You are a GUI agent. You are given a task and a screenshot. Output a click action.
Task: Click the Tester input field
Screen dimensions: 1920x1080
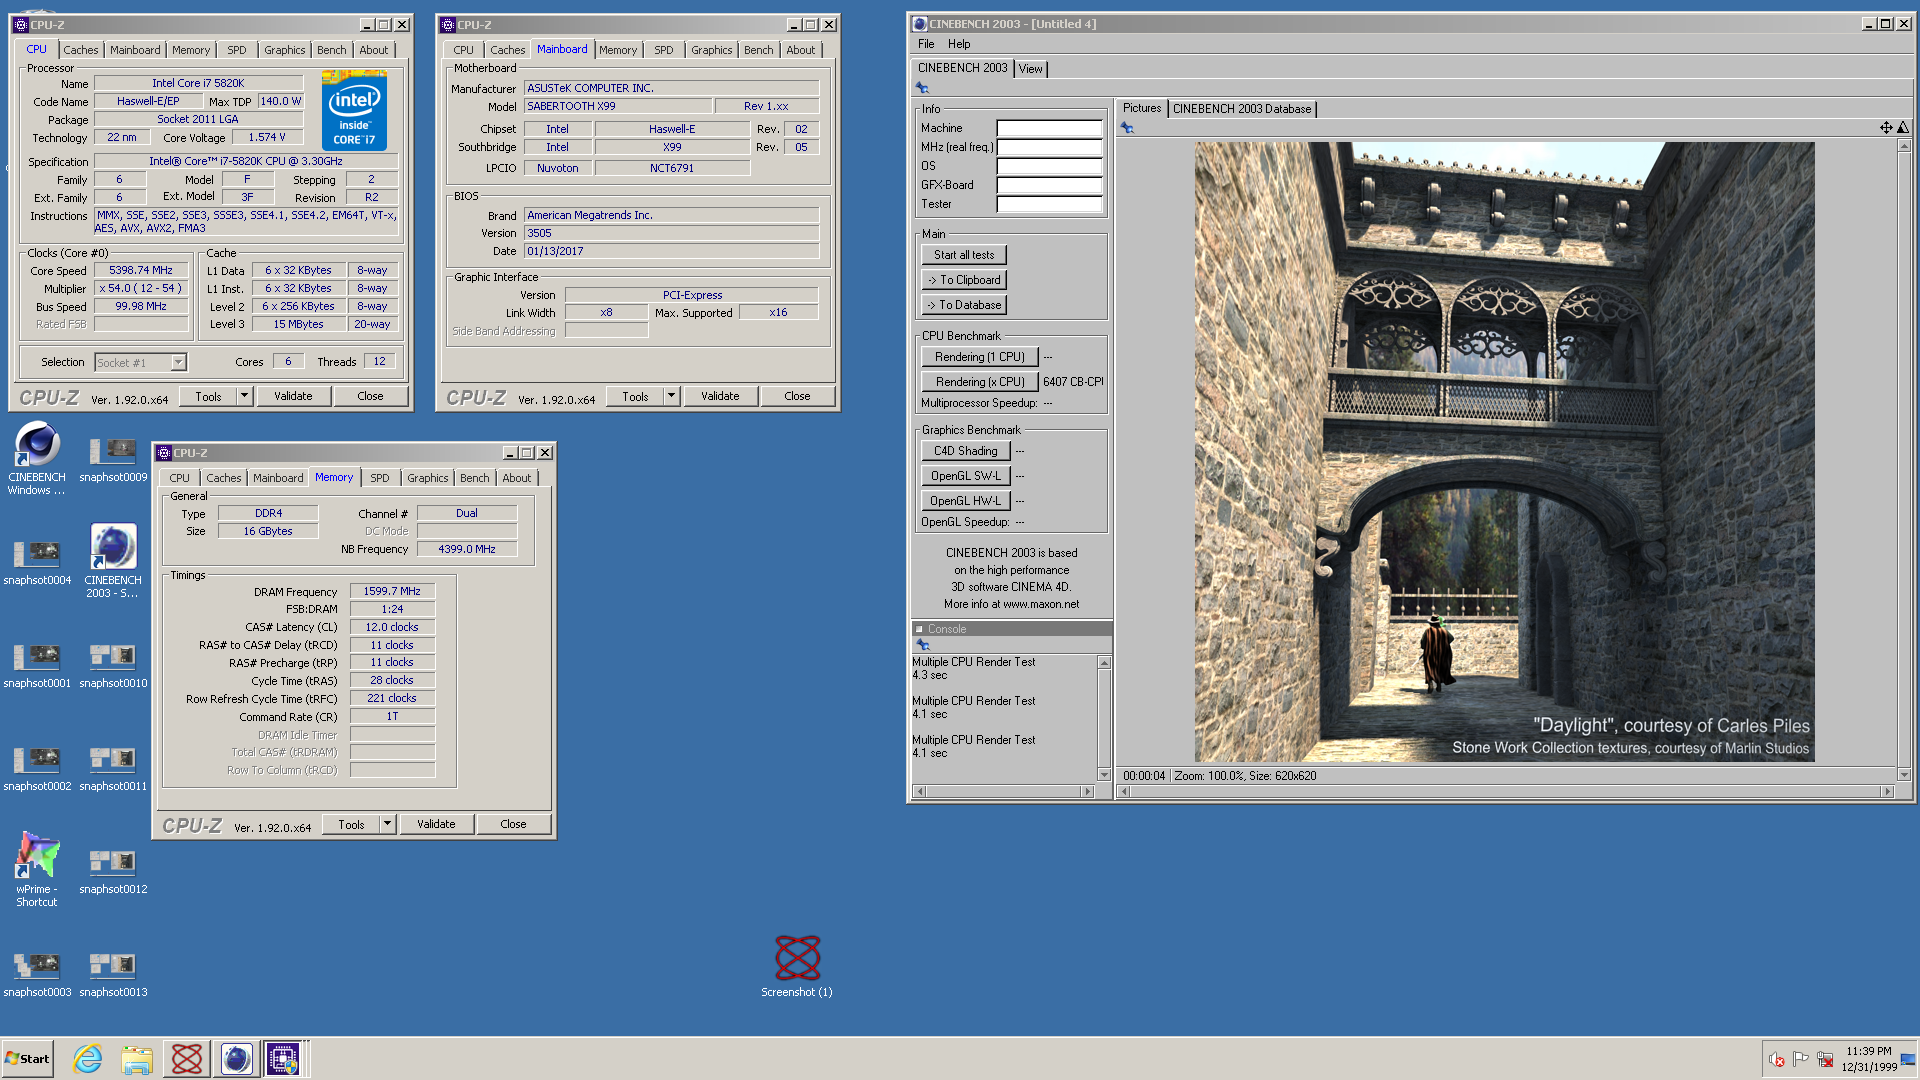click(1049, 204)
